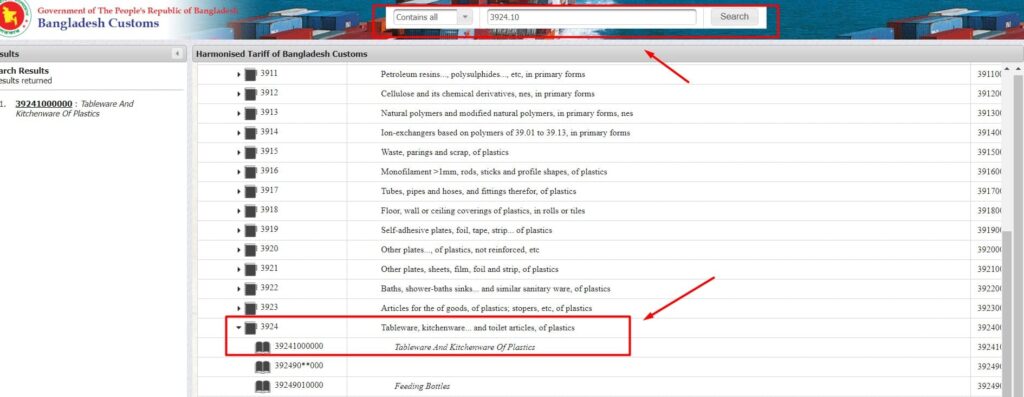Expand heading 3923 tree arrow
The width and height of the screenshot is (1024, 397).
tap(239, 308)
